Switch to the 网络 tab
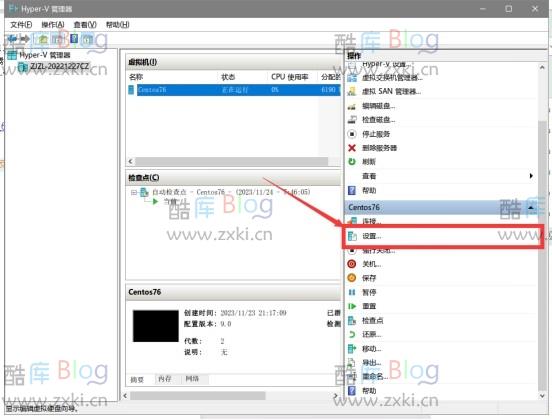 click(x=192, y=379)
